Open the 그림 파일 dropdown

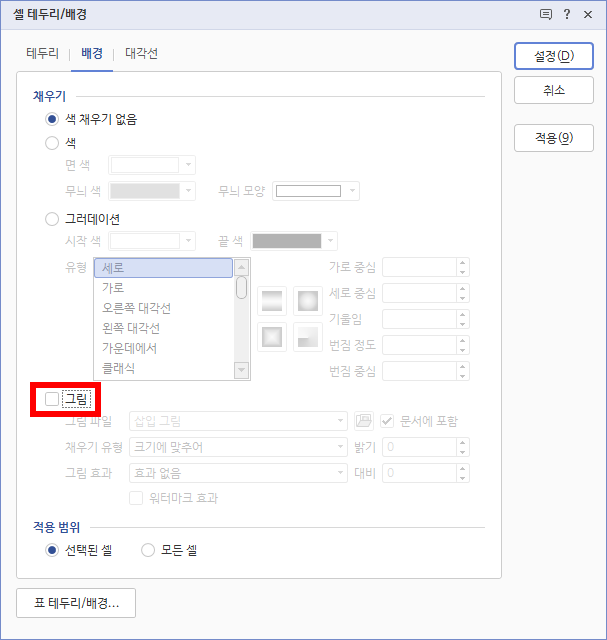point(238,421)
